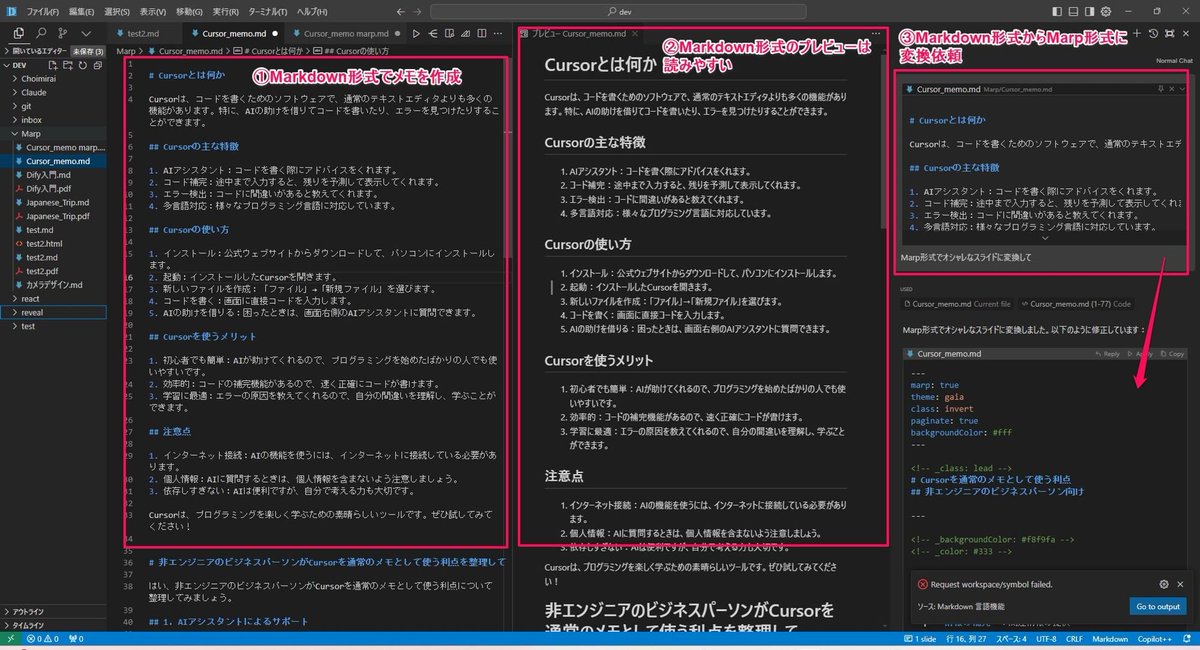Screen dimensions: 1200x650
Task: Go back with navigation arrow
Action: 400,11
